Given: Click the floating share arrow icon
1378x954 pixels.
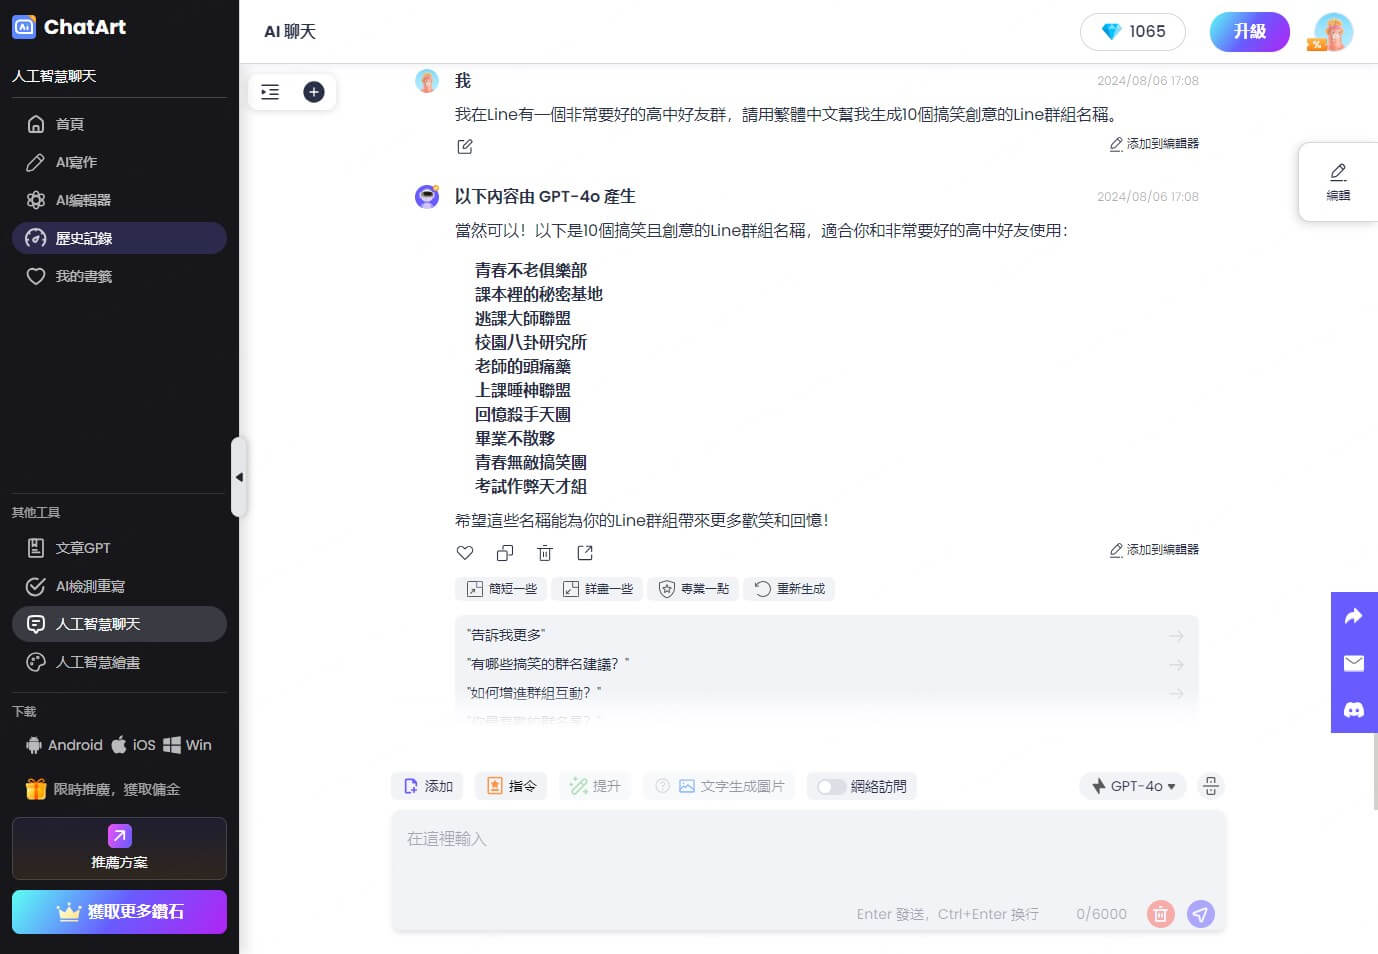Looking at the screenshot, I should (x=1354, y=616).
